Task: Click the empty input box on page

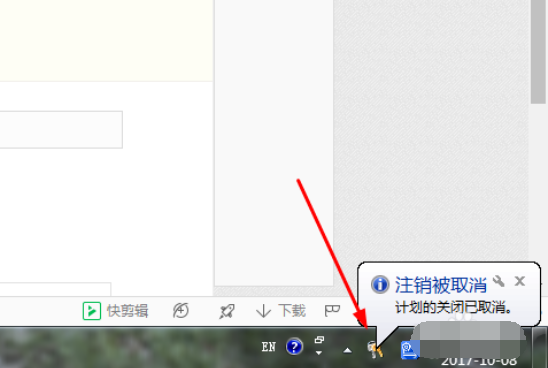Action: pyautogui.click(x=61, y=130)
